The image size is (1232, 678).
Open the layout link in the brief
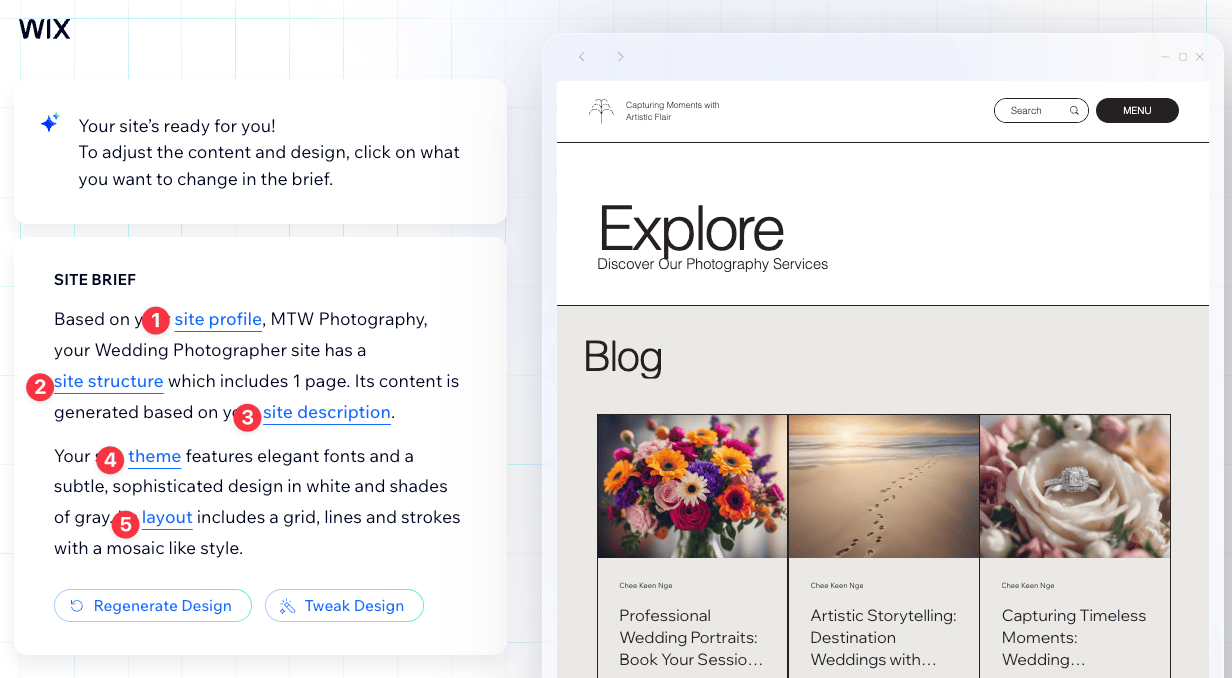point(166,517)
